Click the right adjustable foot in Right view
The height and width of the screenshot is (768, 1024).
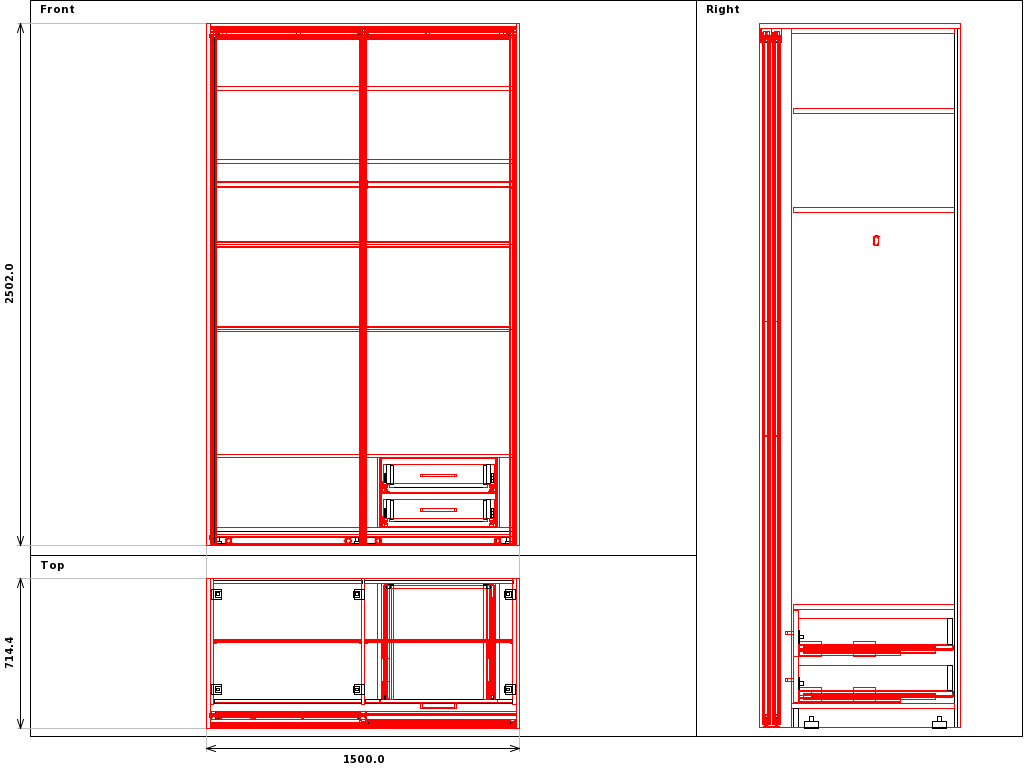(x=939, y=723)
